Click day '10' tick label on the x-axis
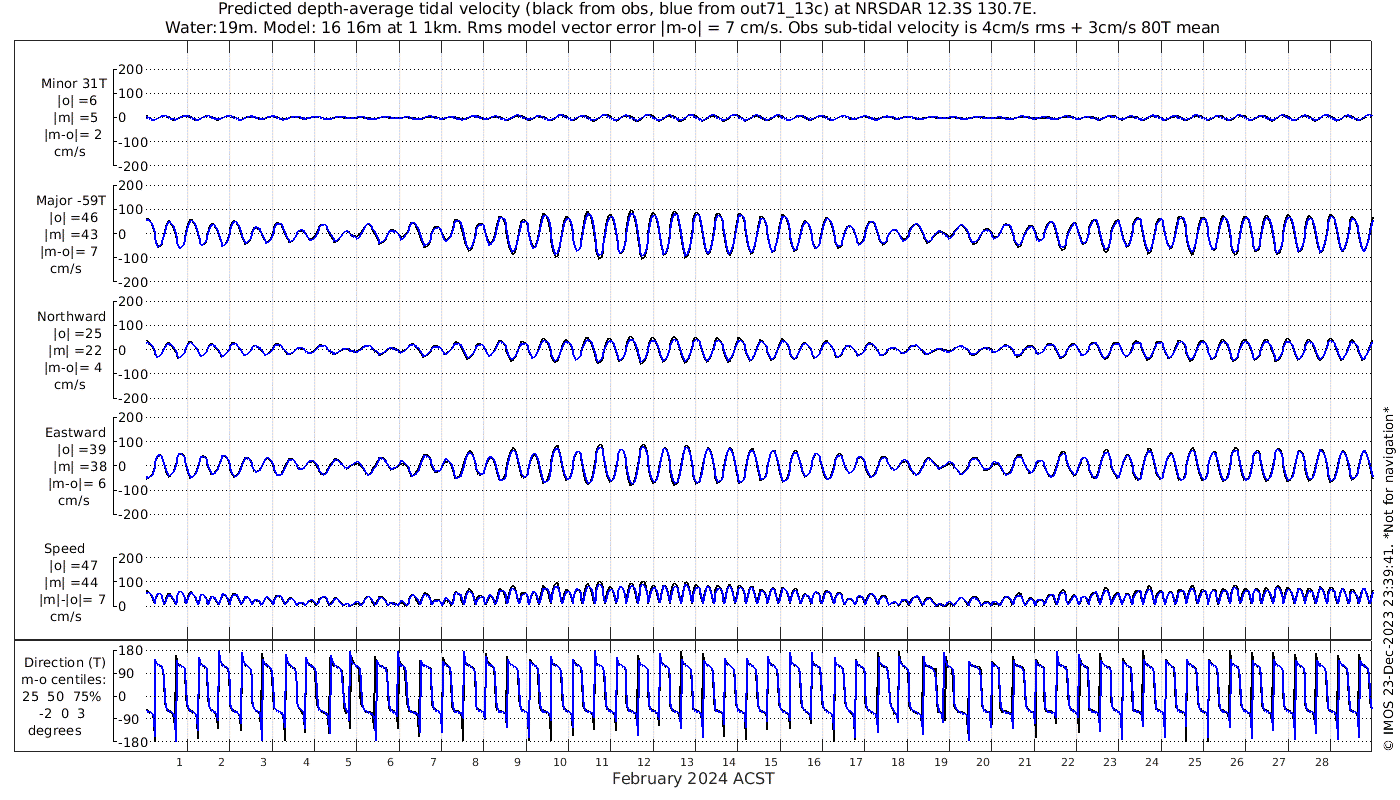The height and width of the screenshot is (800, 1400). [x=560, y=762]
